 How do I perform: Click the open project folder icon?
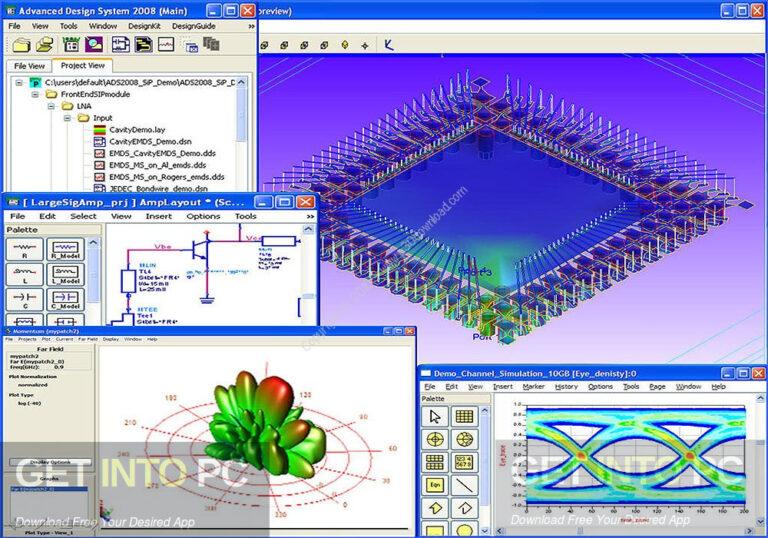point(45,45)
